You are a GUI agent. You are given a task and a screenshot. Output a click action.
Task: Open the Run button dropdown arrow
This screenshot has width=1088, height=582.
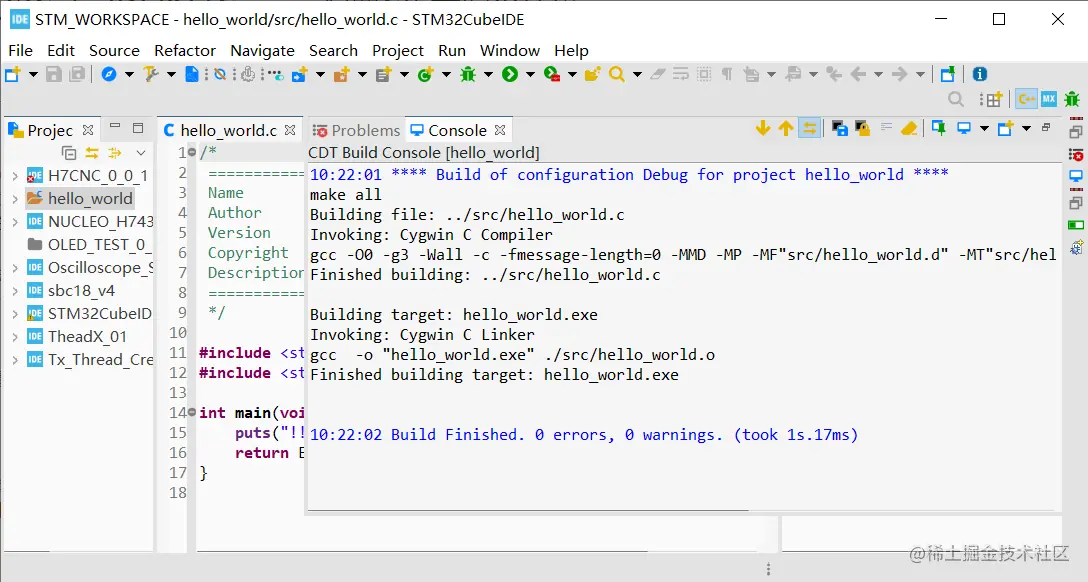pos(530,74)
